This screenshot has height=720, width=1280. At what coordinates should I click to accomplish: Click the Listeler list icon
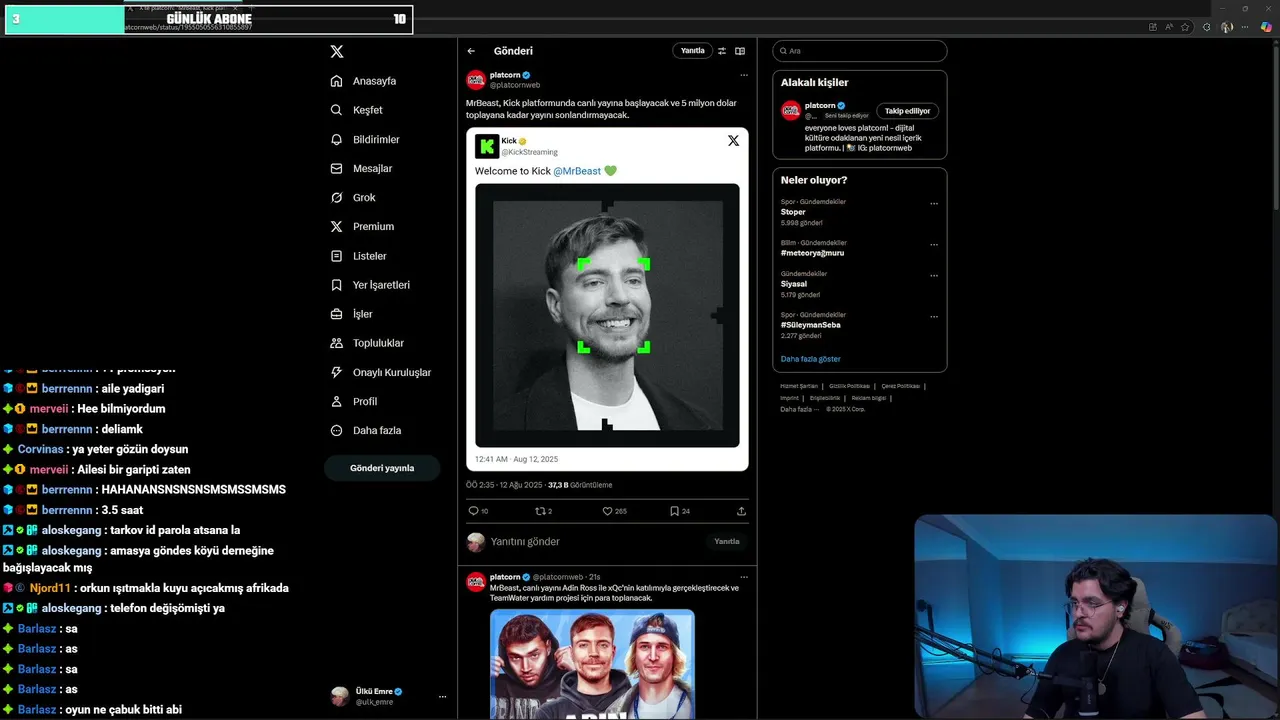tap(337, 256)
